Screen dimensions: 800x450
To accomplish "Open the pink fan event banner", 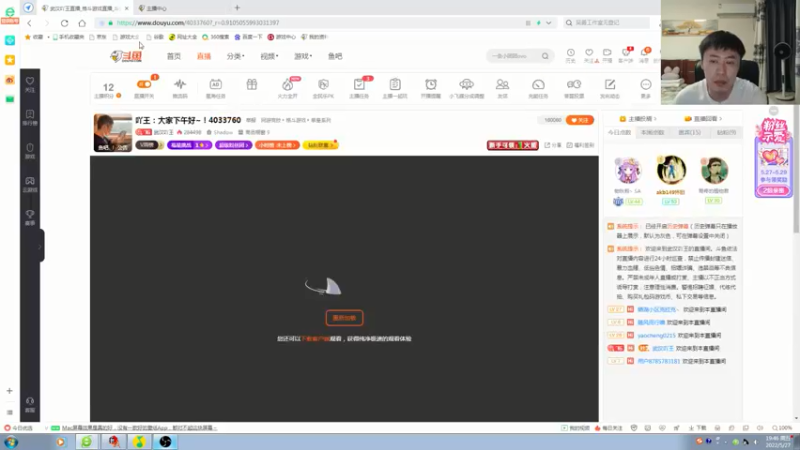I will (773, 158).
